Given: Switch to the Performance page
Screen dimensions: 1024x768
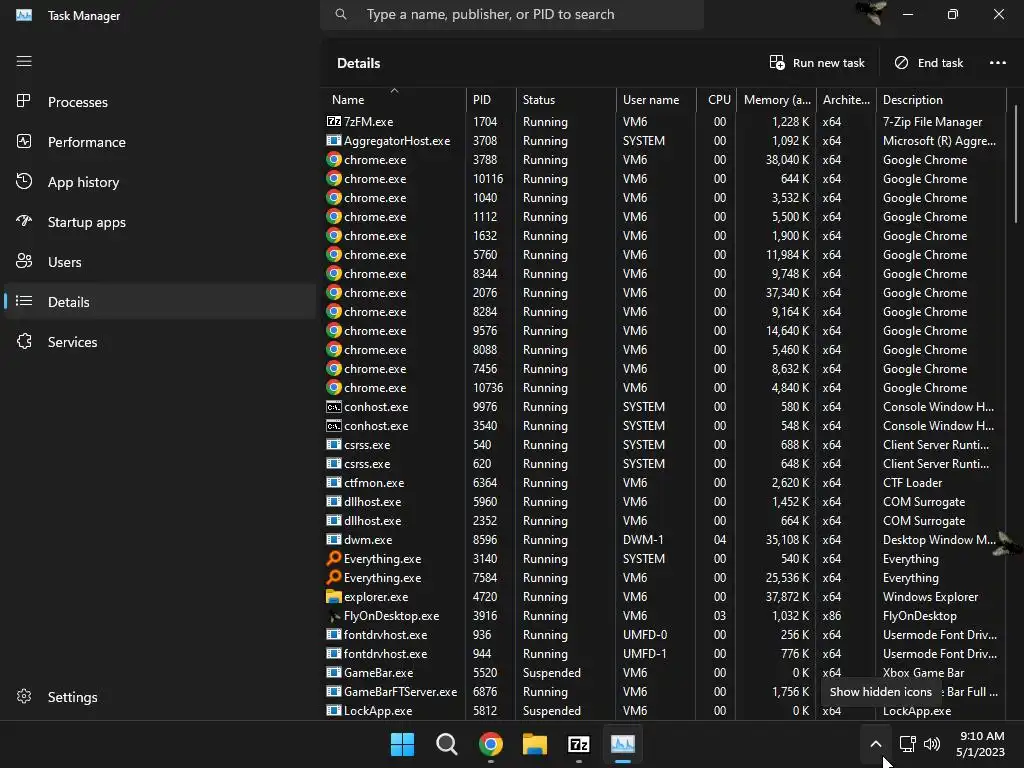Looking at the screenshot, I should click(x=160, y=142).
